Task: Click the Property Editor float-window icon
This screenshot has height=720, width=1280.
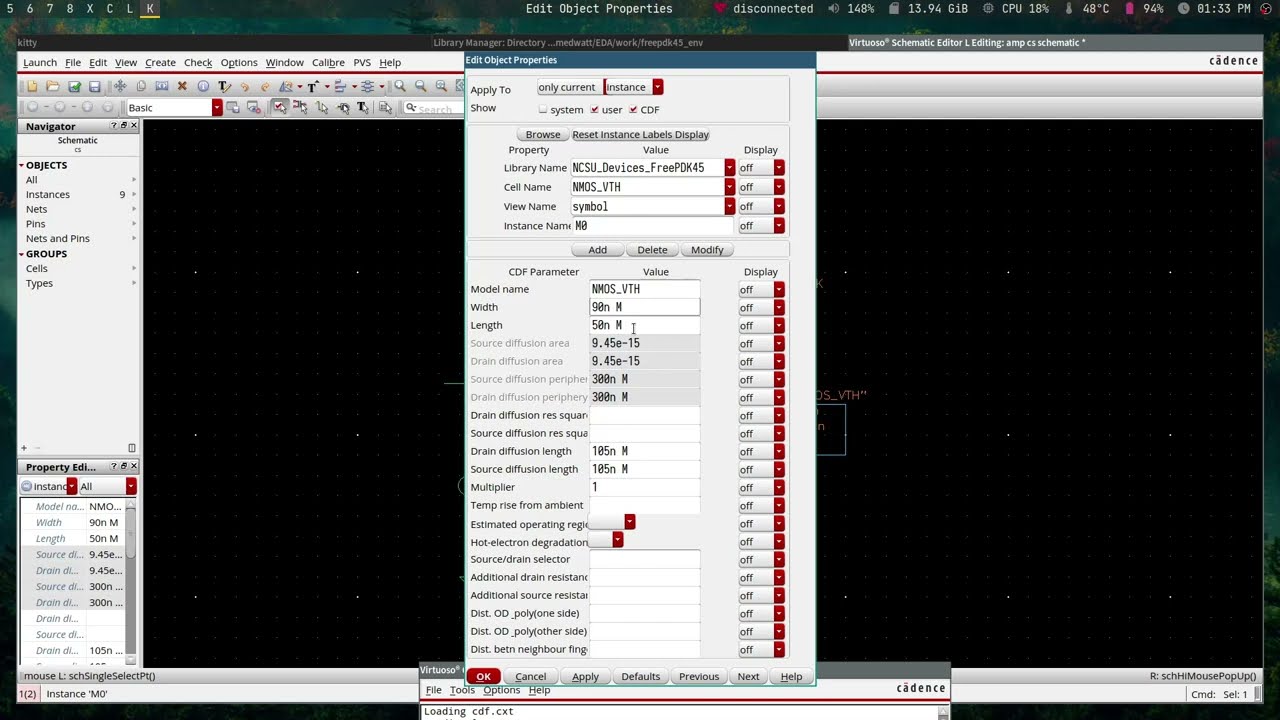Action: (124, 467)
